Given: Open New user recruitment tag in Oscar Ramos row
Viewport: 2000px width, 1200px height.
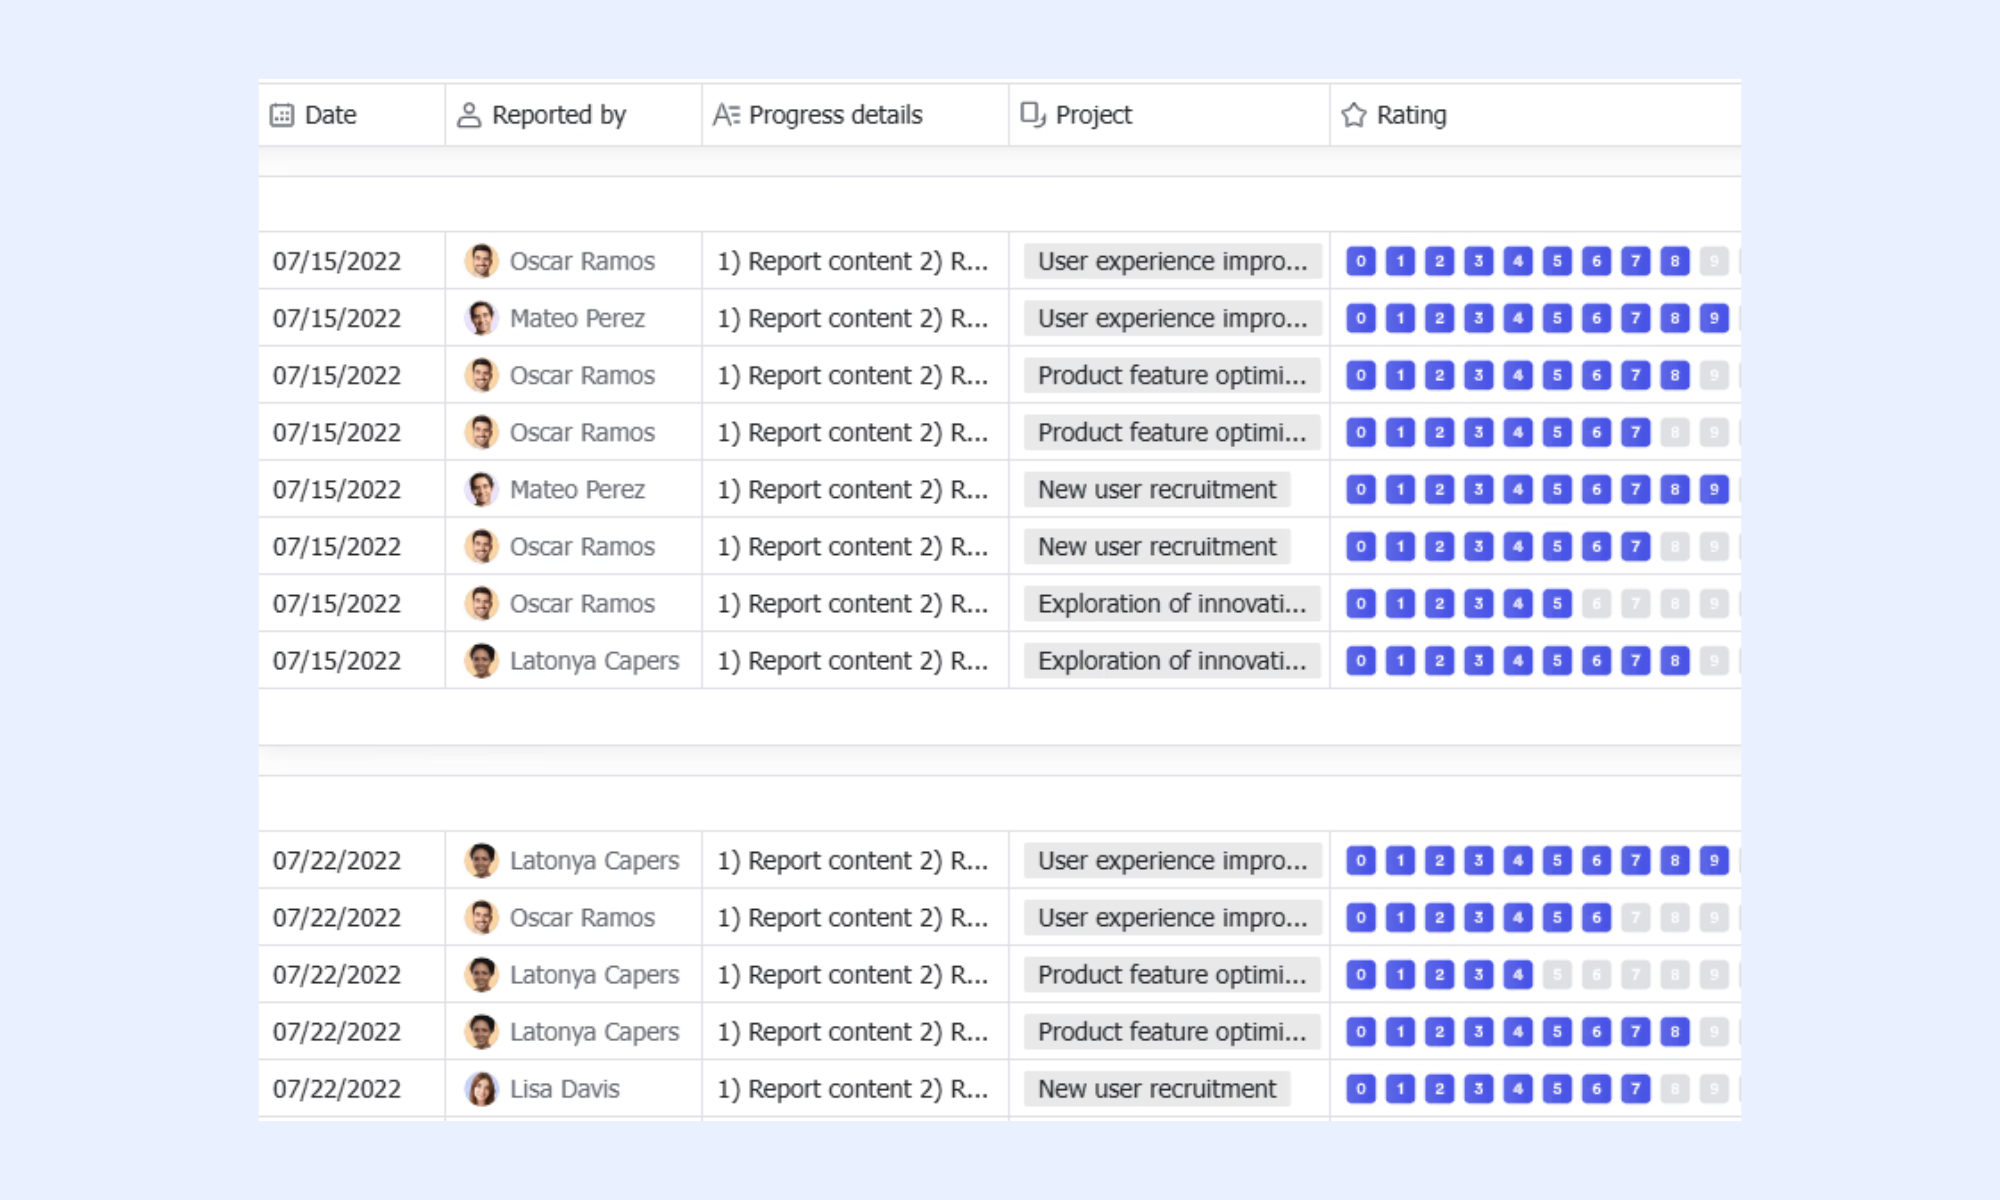Looking at the screenshot, I should [1157, 546].
